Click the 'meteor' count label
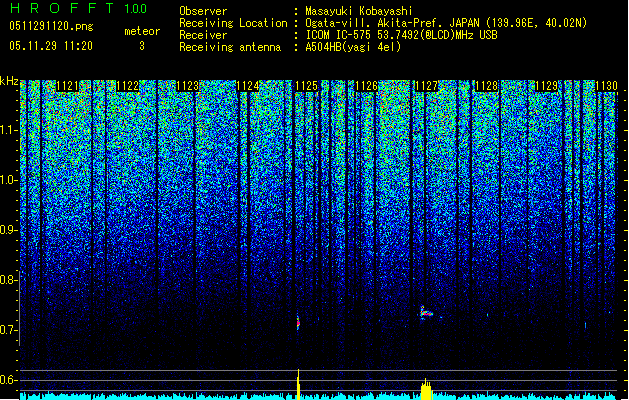Viewport: 629px width, 400px height. click(142, 31)
